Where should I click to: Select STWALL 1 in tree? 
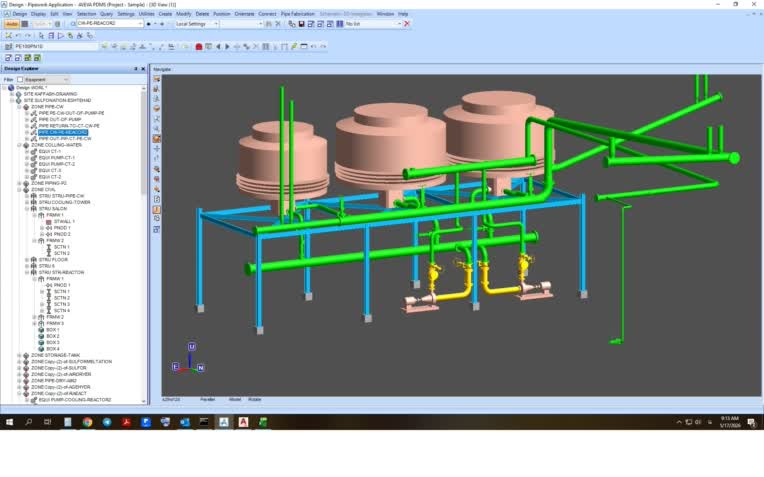click(64, 222)
